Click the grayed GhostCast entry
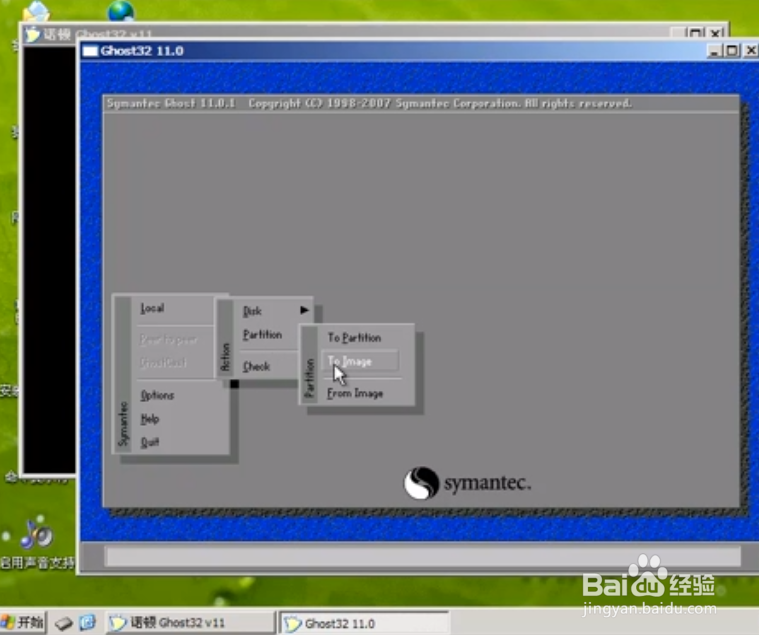The height and width of the screenshot is (635, 759). [x=163, y=363]
